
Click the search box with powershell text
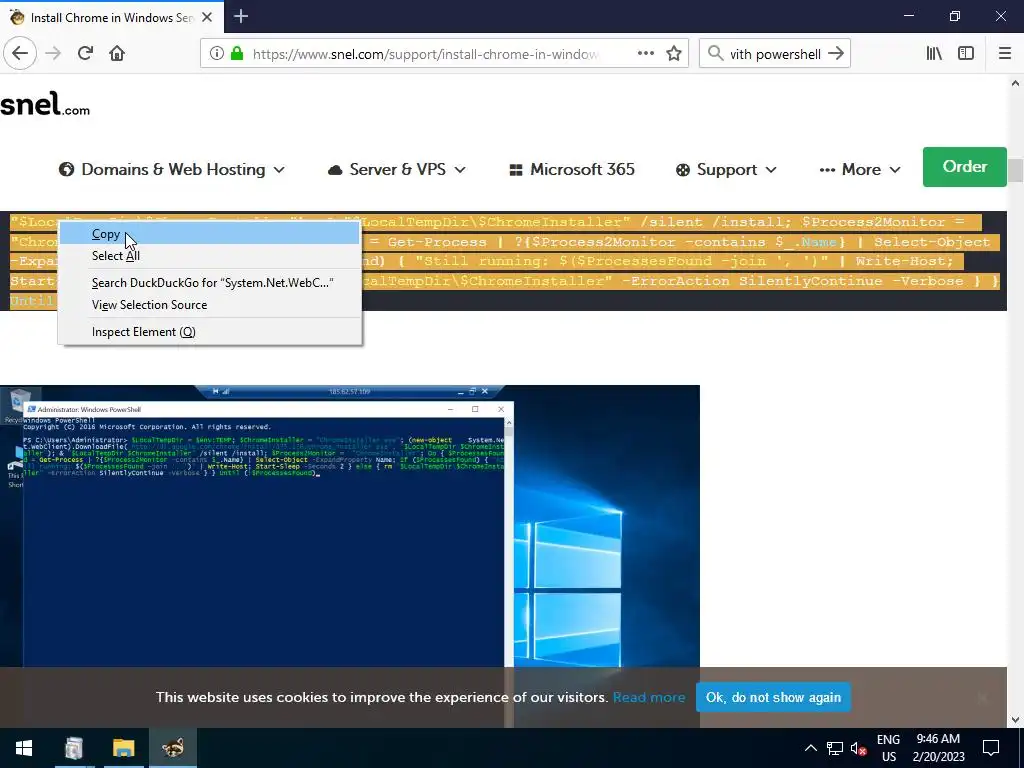tap(775, 54)
